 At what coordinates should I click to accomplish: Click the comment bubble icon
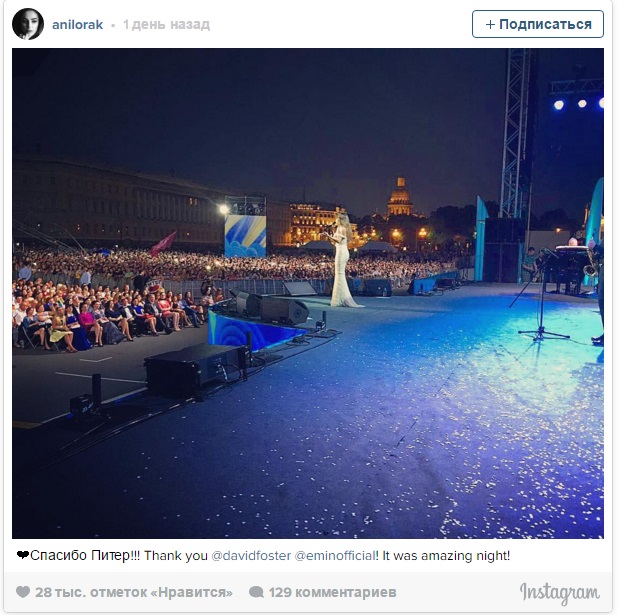[256, 592]
